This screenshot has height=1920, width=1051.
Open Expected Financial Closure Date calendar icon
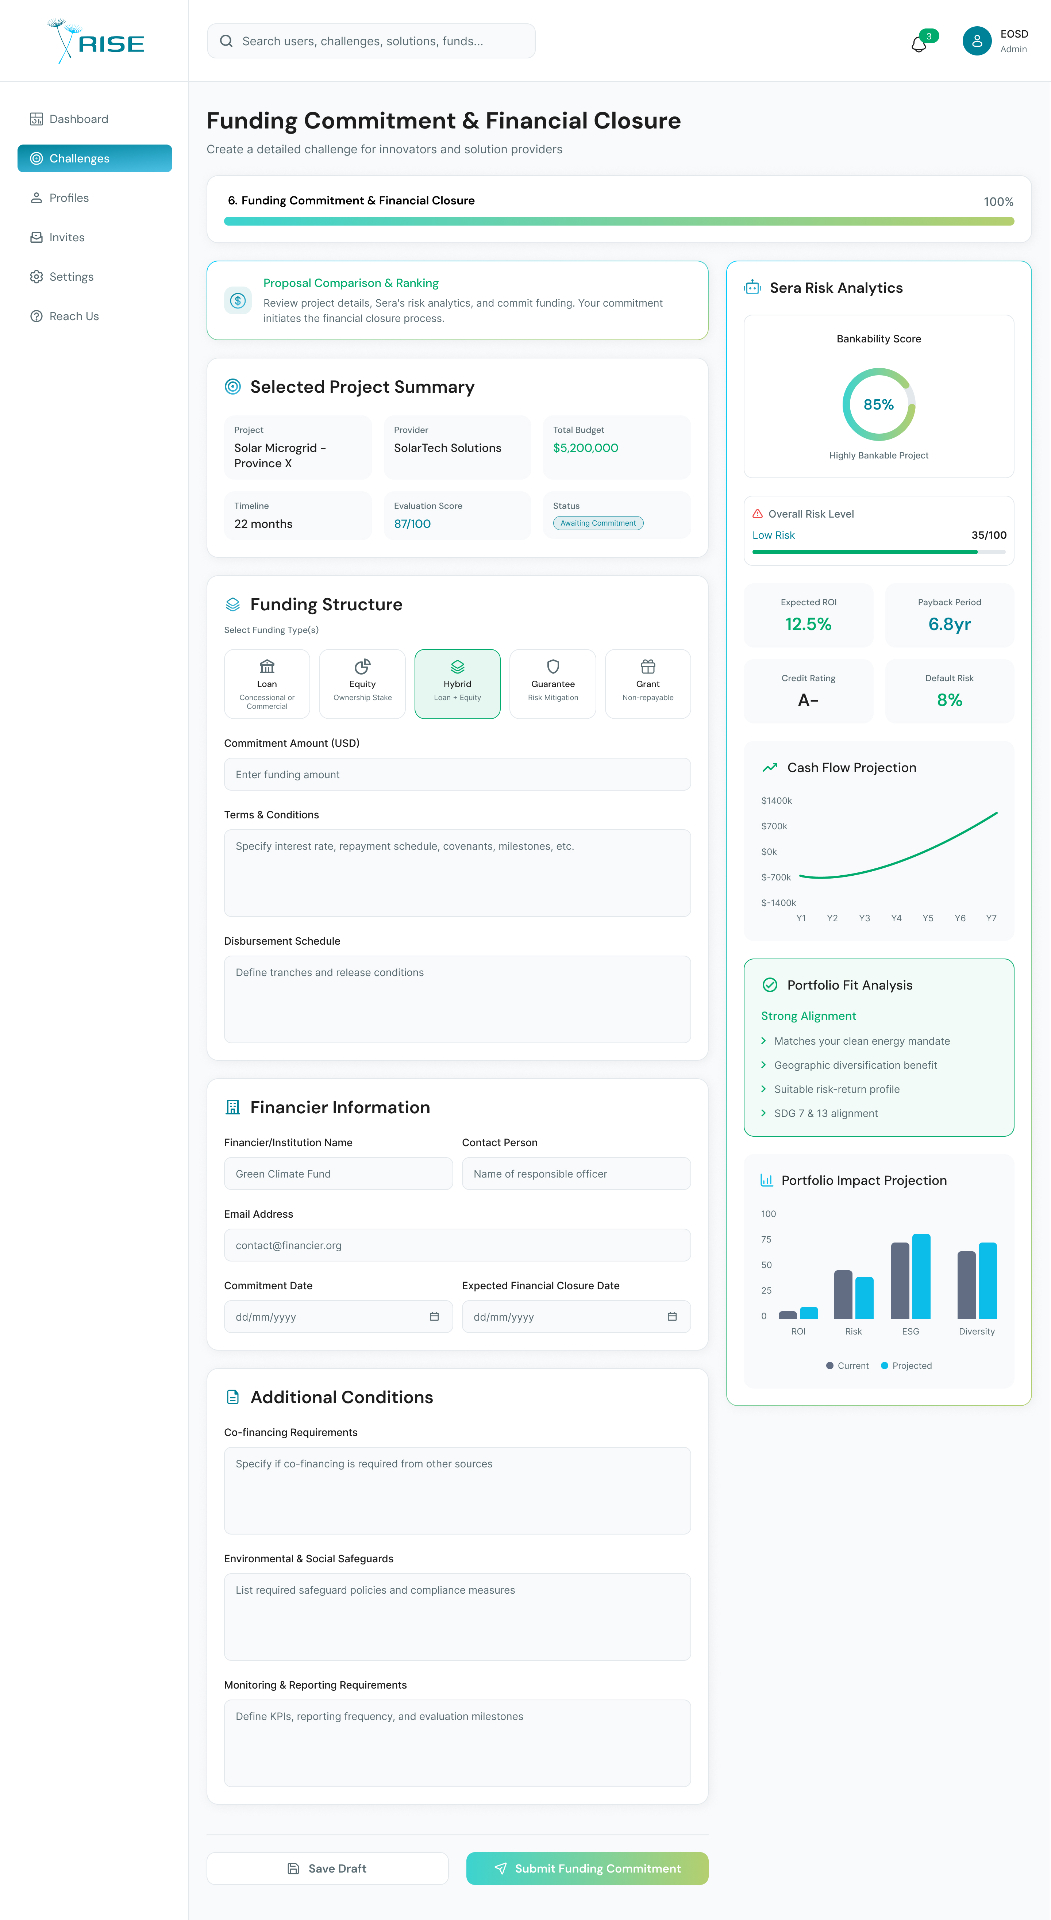(x=672, y=1317)
